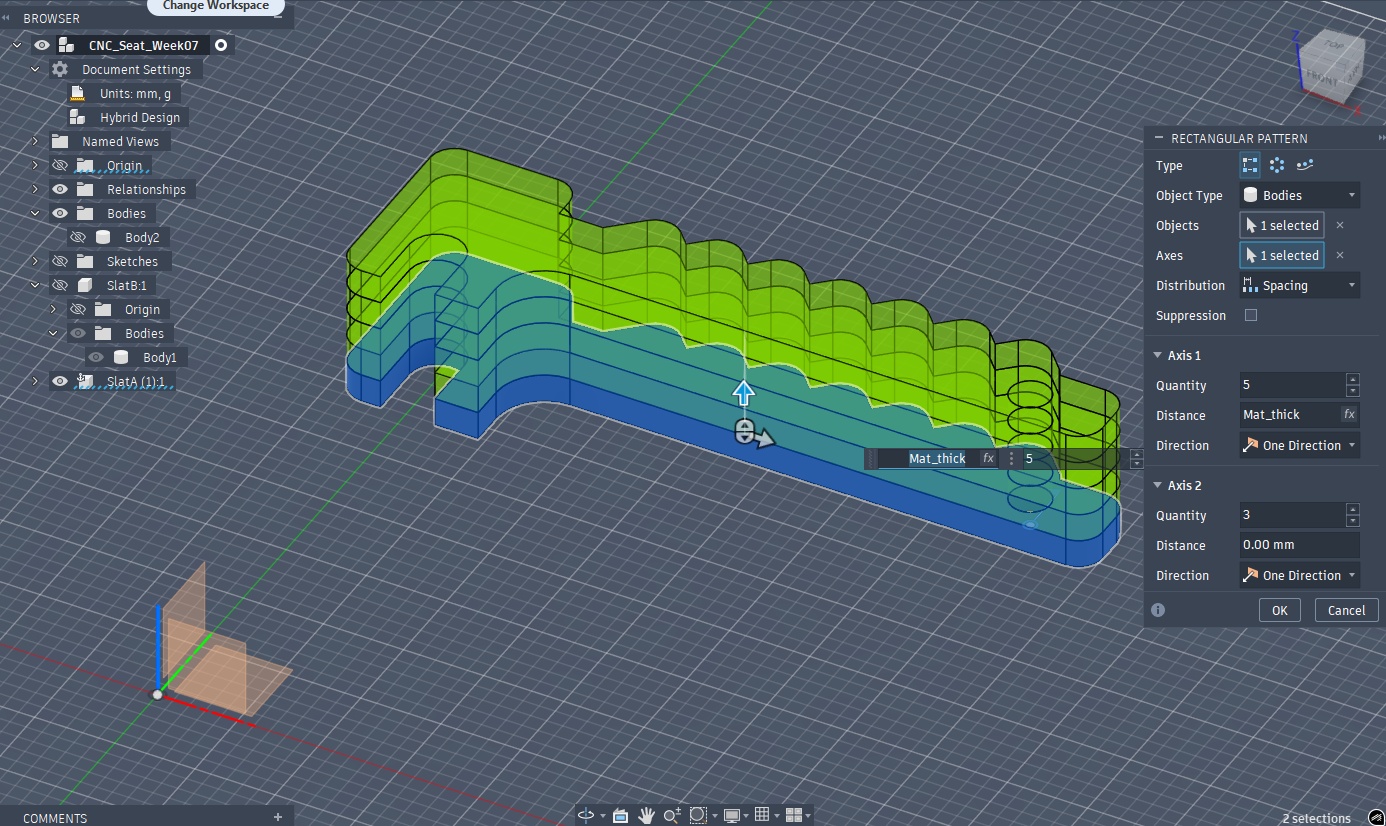The width and height of the screenshot is (1386, 826).
Task: Collapse the Axis 2 section
Action: tap(1158, 485)
